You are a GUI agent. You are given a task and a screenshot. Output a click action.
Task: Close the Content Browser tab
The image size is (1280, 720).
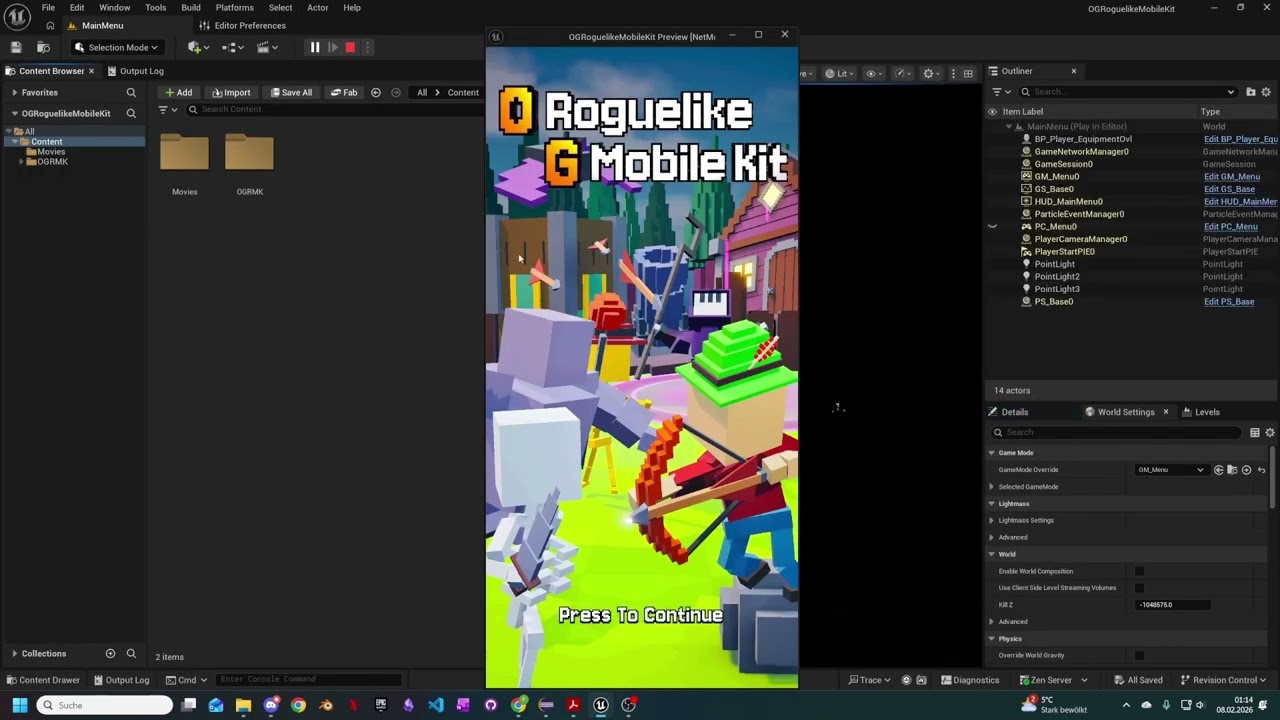coord(91,71)
